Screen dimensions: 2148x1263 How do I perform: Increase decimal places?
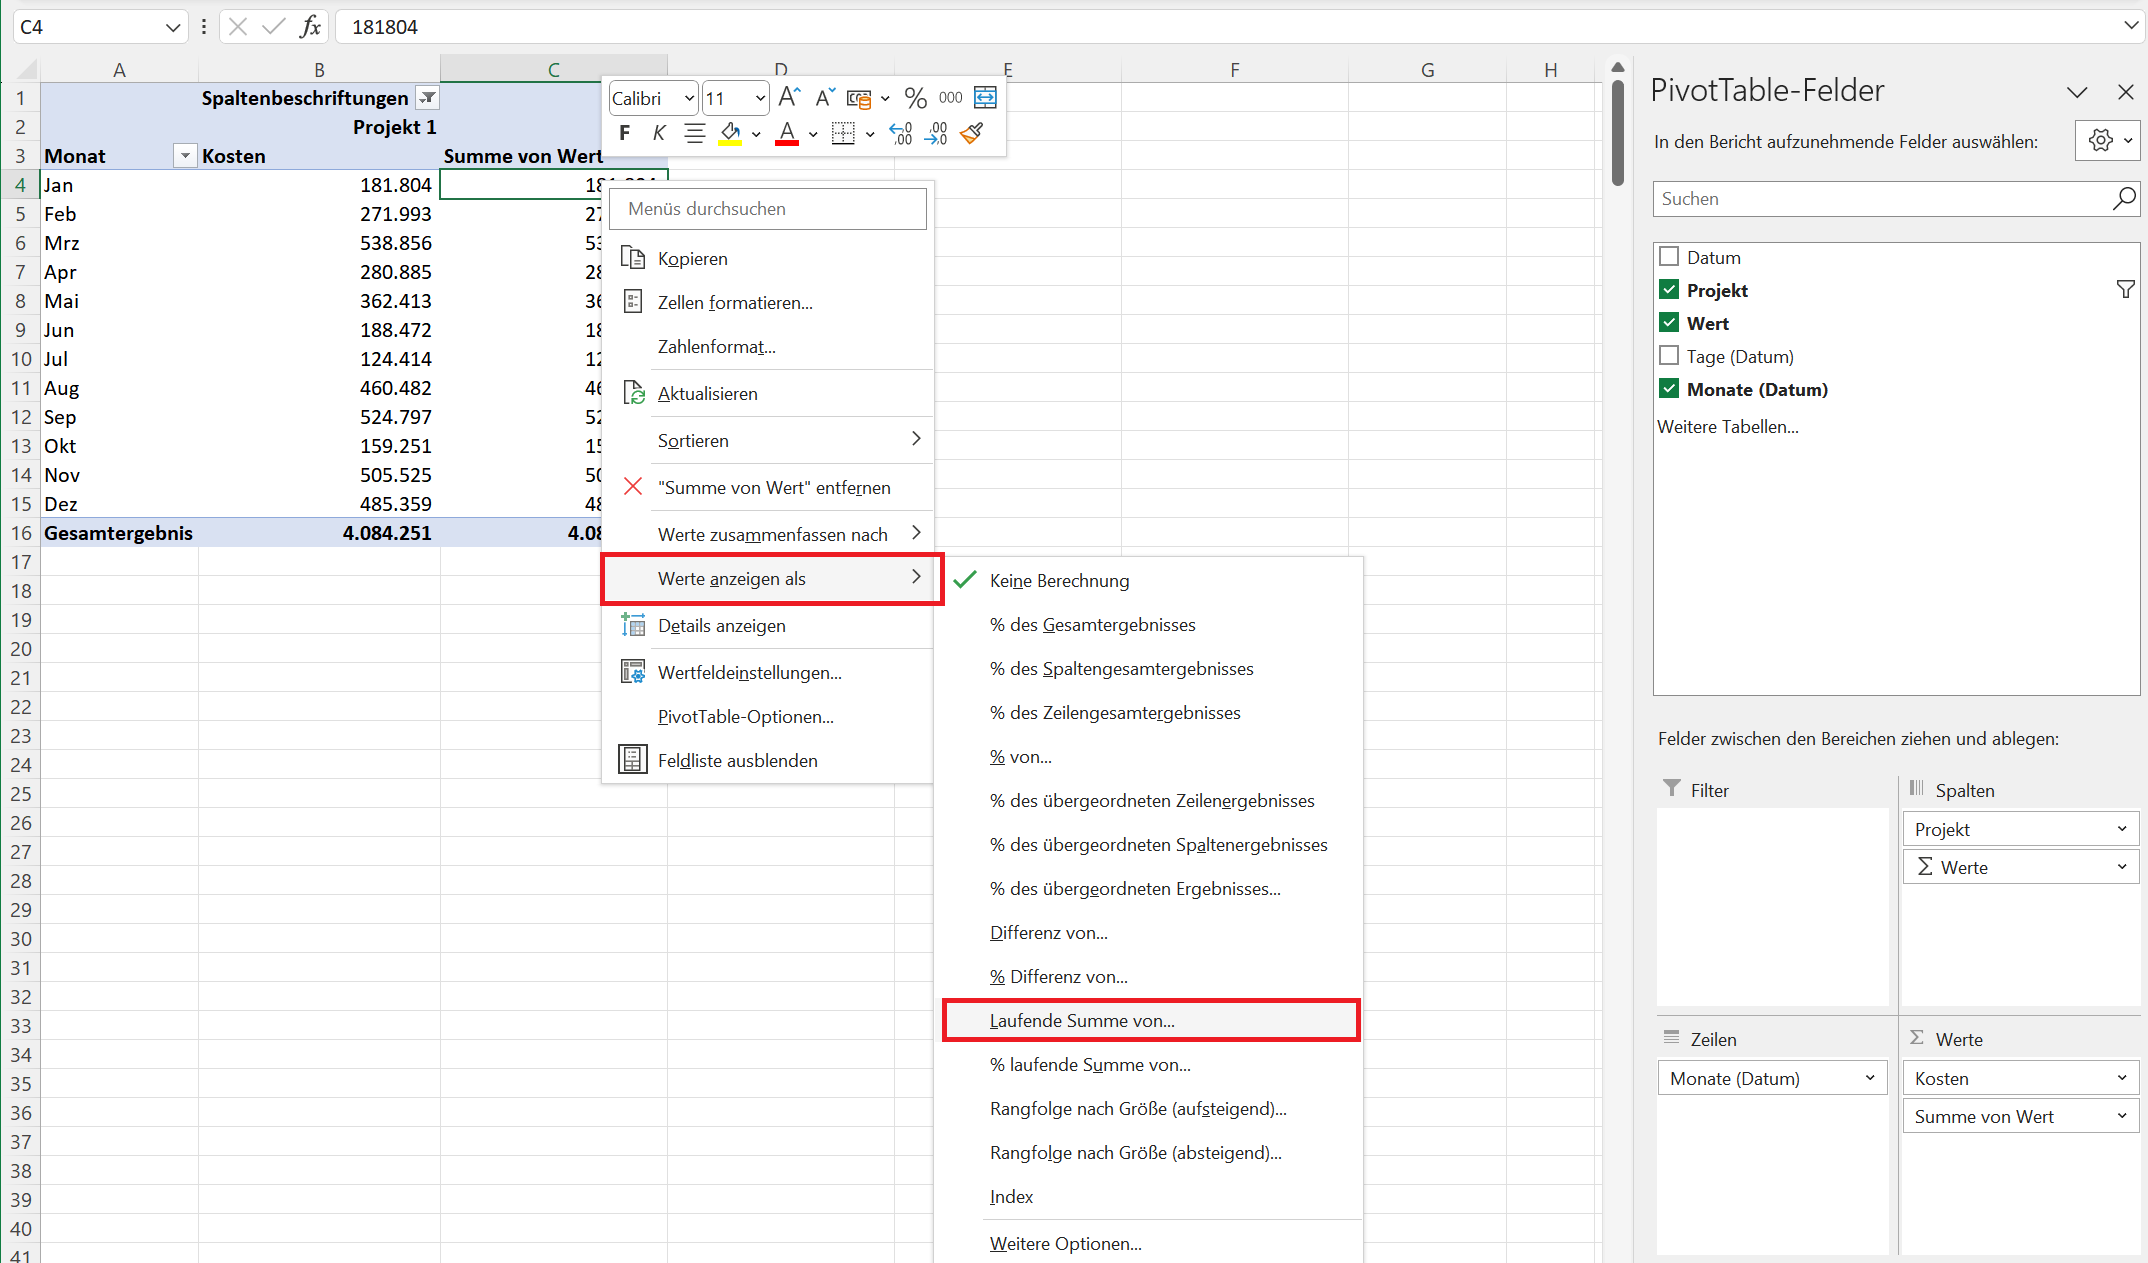[901, 133]
